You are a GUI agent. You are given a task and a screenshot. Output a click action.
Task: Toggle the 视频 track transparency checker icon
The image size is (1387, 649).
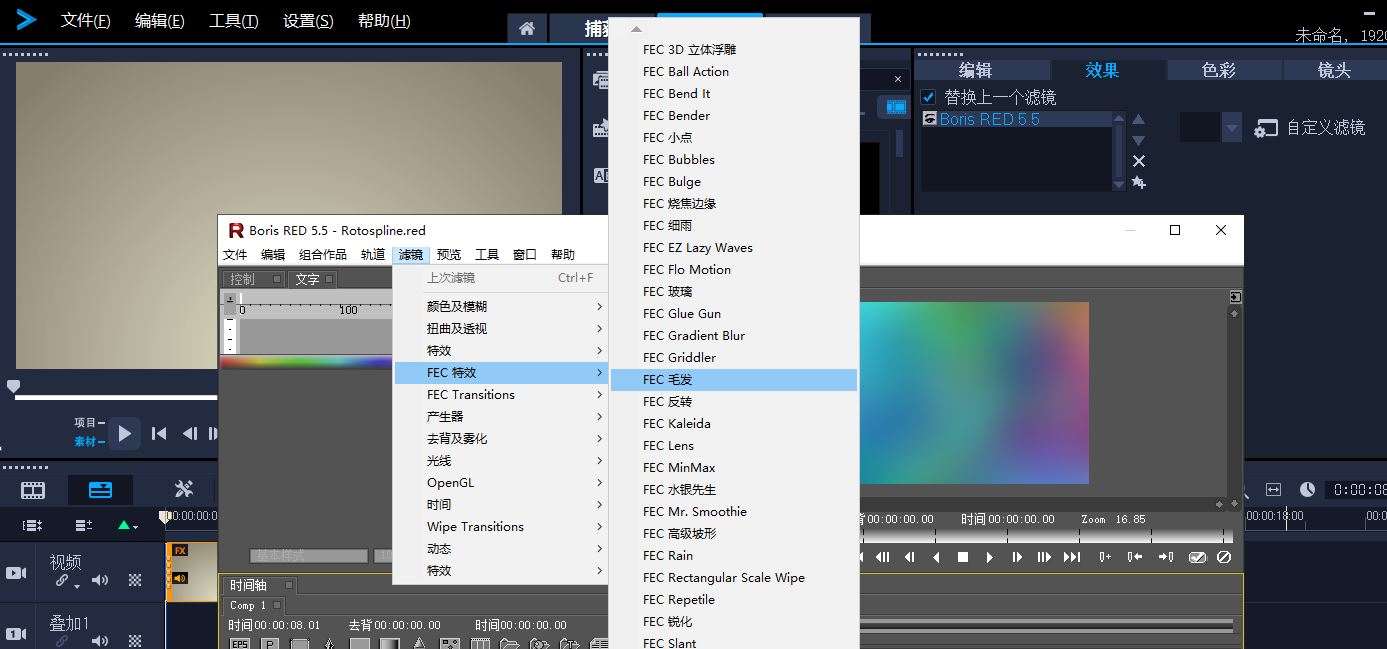(x=135, y=581)
